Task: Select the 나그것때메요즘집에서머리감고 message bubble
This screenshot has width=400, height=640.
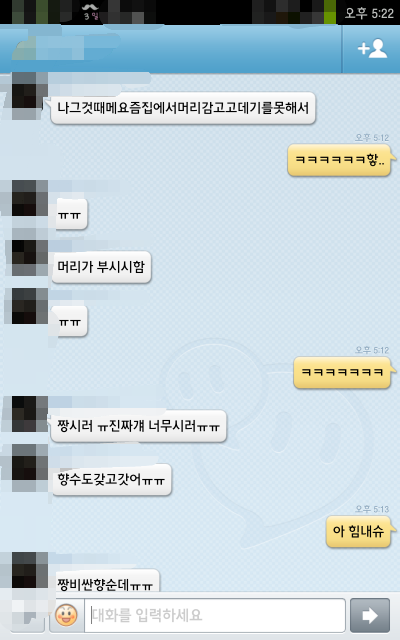Action: [x=183, y=108]
